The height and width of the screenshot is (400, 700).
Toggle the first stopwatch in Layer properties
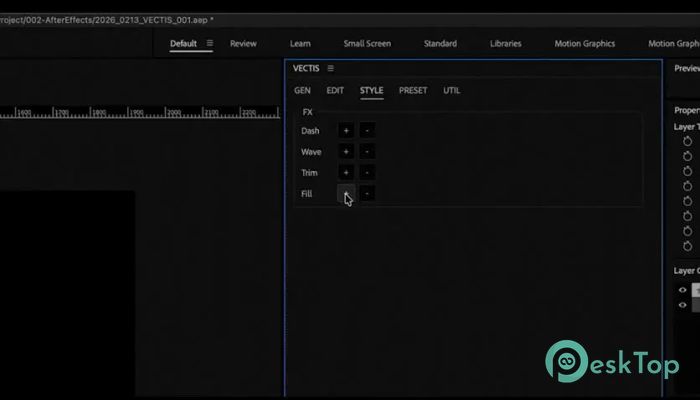tap(688, 141)
